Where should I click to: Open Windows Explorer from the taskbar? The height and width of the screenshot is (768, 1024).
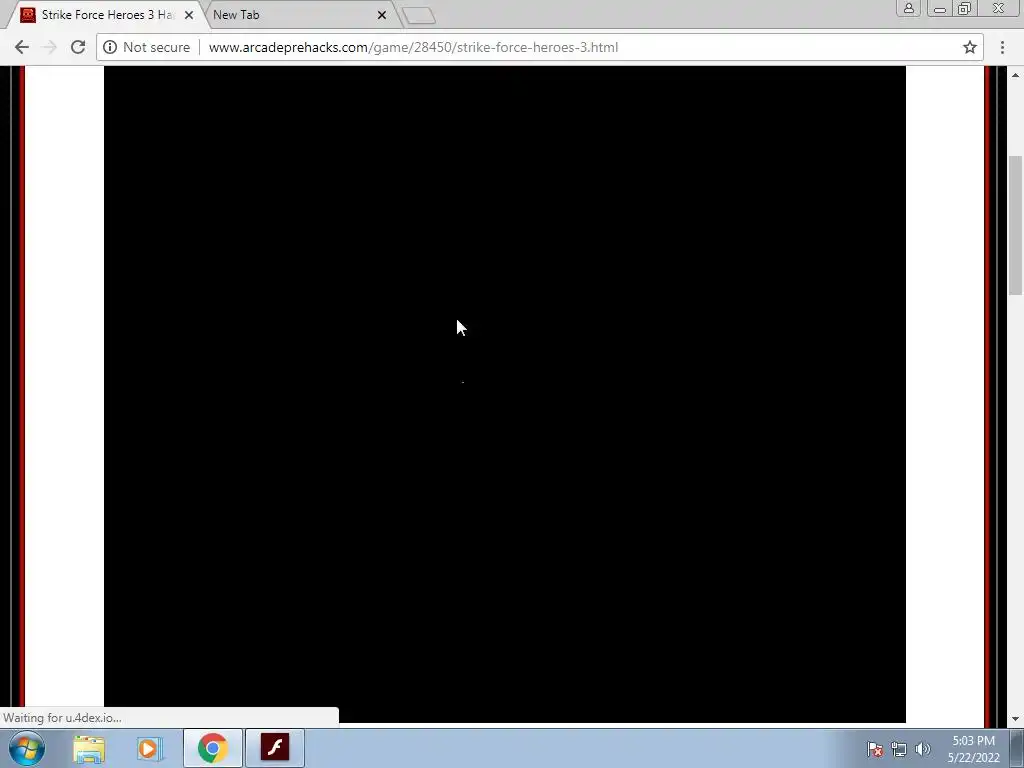click(89, 748)
